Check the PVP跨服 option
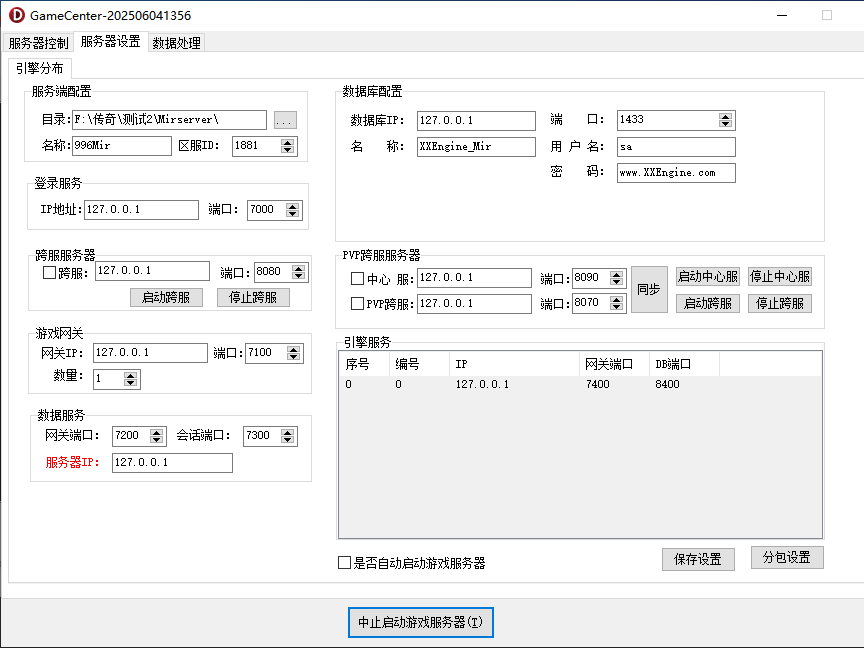The height and width of the screenshot is (648, 864). 358,303
